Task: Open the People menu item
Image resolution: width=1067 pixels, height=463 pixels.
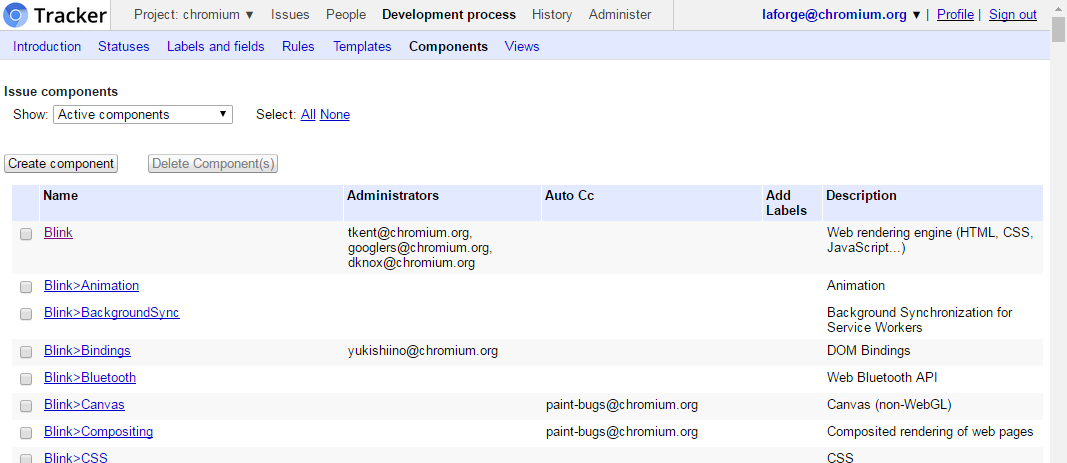Action: click(x=345, y=15)
